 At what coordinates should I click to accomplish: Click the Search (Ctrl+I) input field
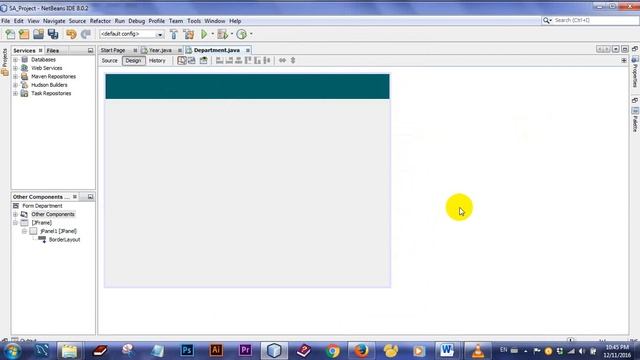tap(594, 20)
